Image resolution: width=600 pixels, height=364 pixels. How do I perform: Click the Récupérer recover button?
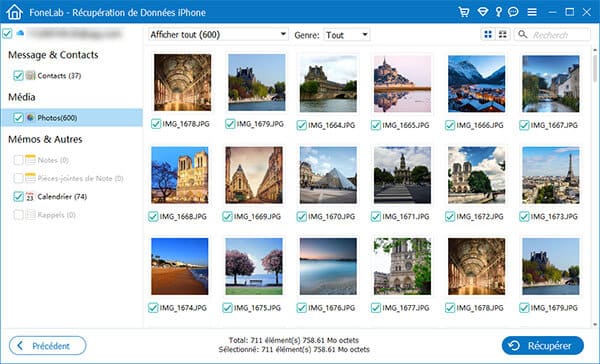pos(543,346)
